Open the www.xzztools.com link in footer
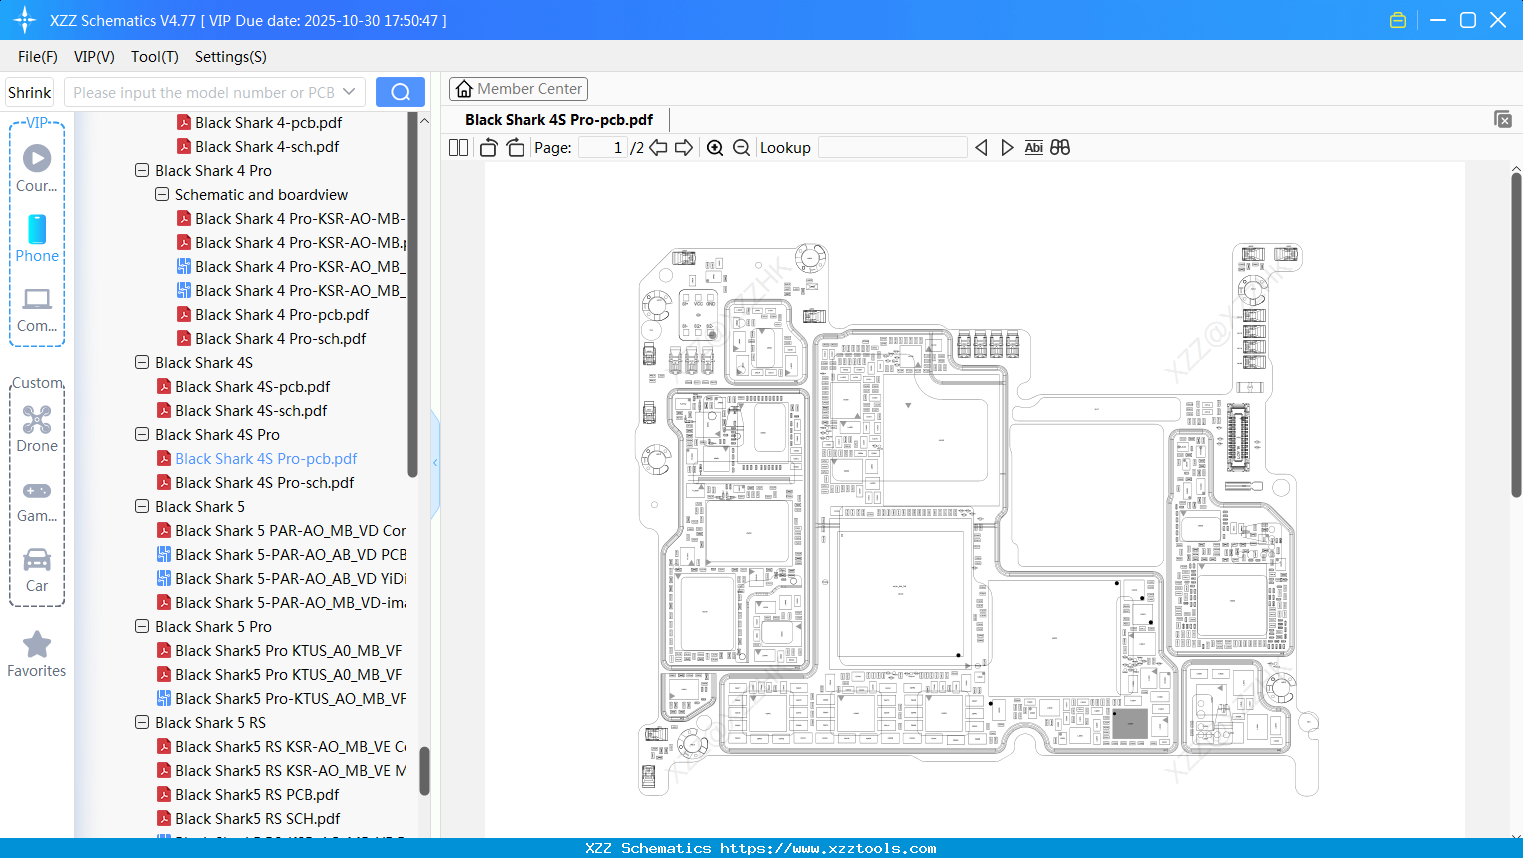Viewport: 1523px width, 858px height. pos(828,848)
